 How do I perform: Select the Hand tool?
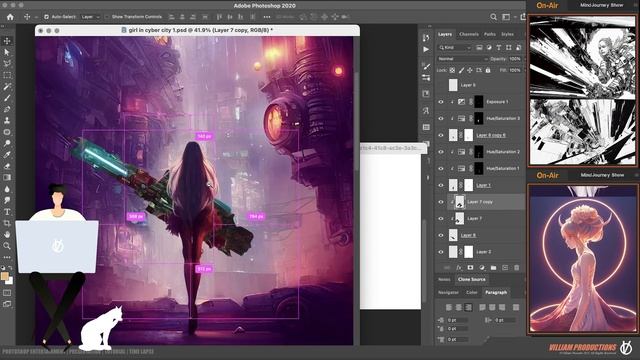point(7,235)
